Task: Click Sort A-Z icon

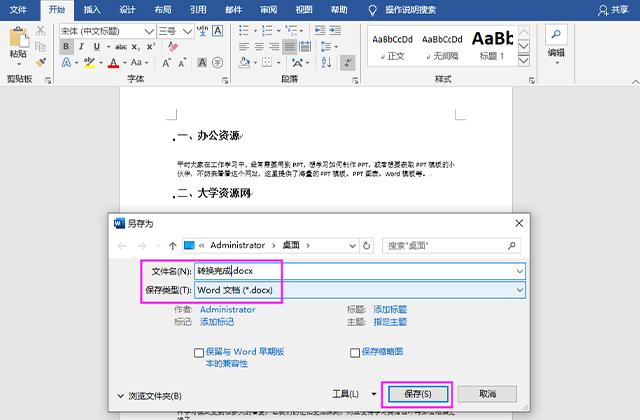Action: tap(326, 62)
